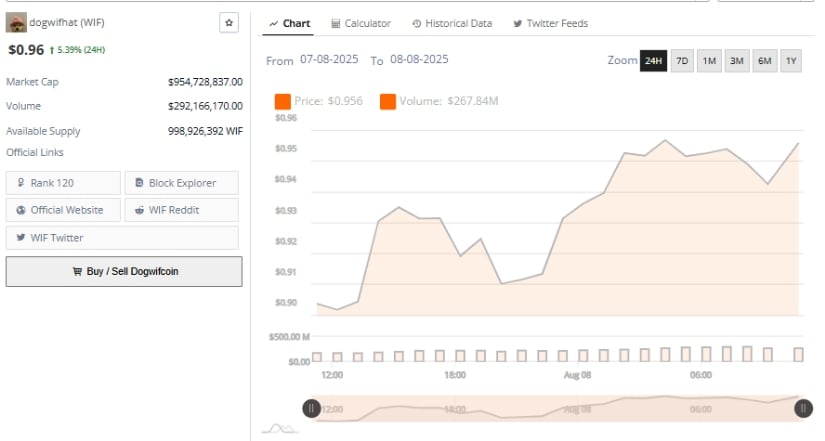Screen dimensions: 825x441
Task: Click Buy / Sell Dogwifcoin button
Action: pyautogui.click(x=124, y=272)
